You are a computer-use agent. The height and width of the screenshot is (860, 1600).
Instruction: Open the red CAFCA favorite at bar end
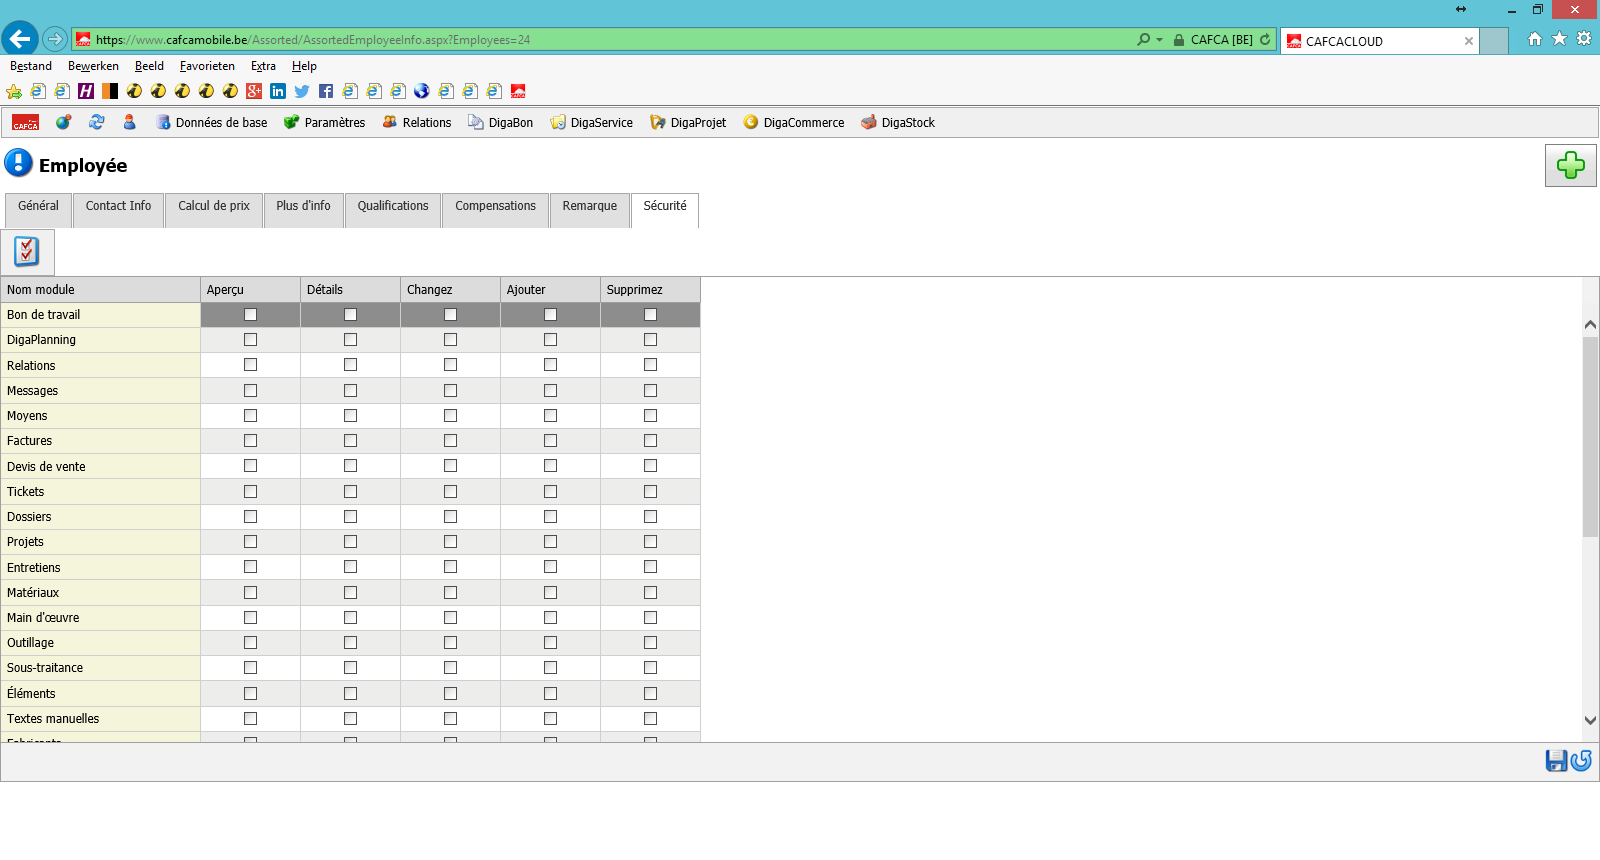pos(518,91)
